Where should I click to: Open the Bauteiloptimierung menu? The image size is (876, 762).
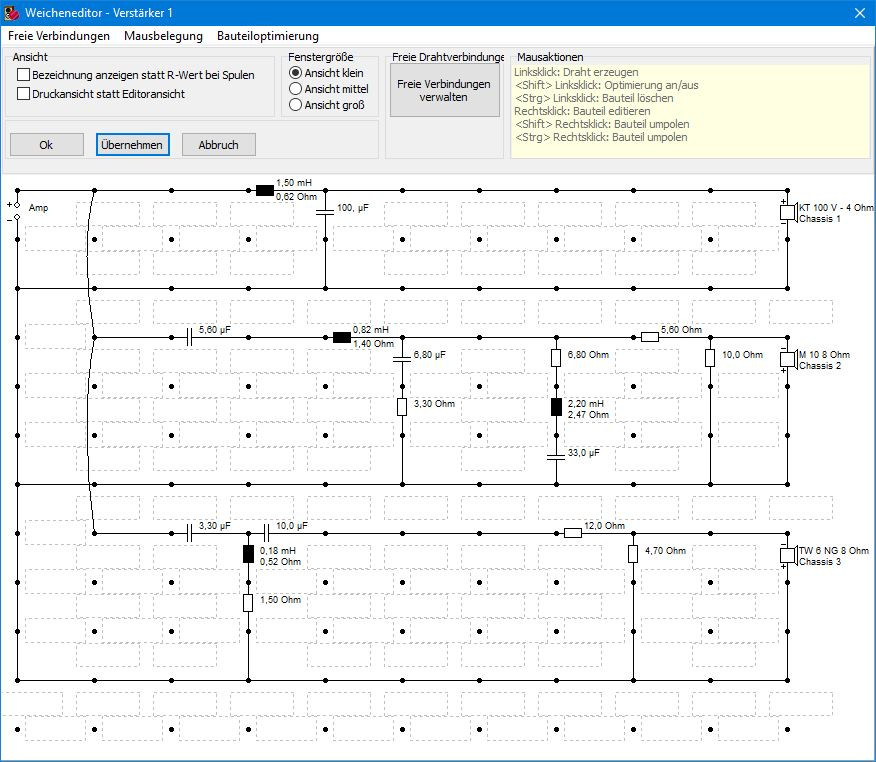pyautogui.click(x=268, y=36)
